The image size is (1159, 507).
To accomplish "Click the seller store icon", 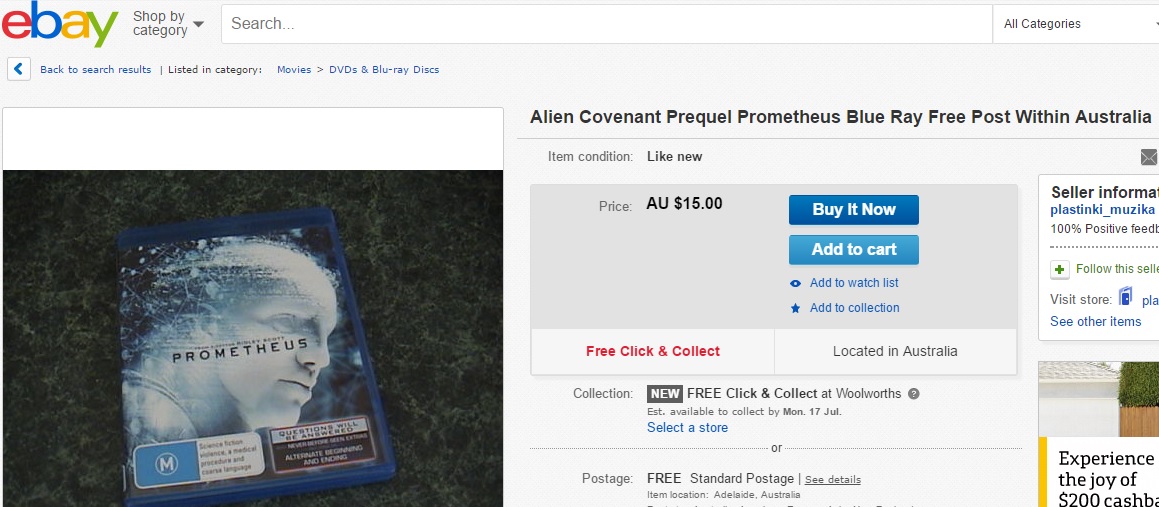I will [x=1126, y=298].
